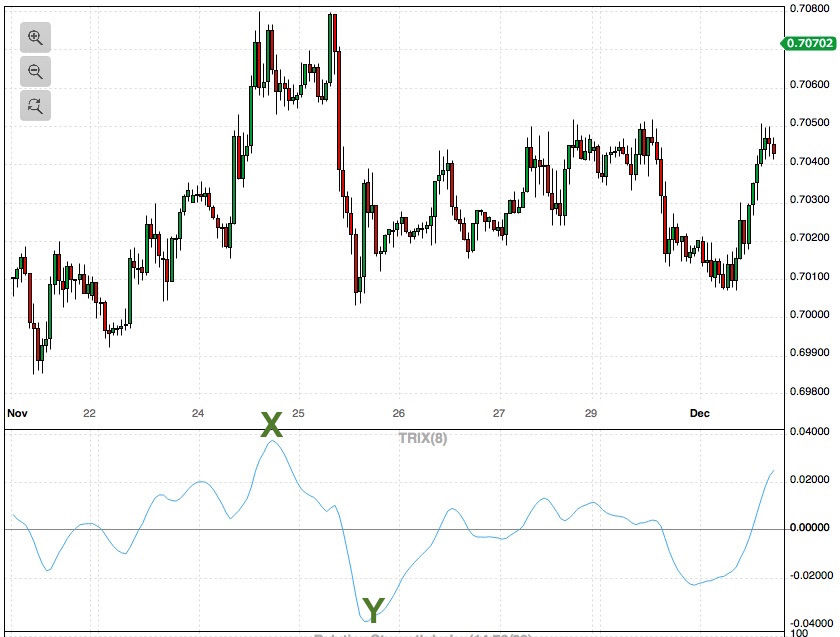Image resolution: width=840 pixels, height=637 pixels.
Task: Click the 29 date label on time axis
Action: [591, 413]
